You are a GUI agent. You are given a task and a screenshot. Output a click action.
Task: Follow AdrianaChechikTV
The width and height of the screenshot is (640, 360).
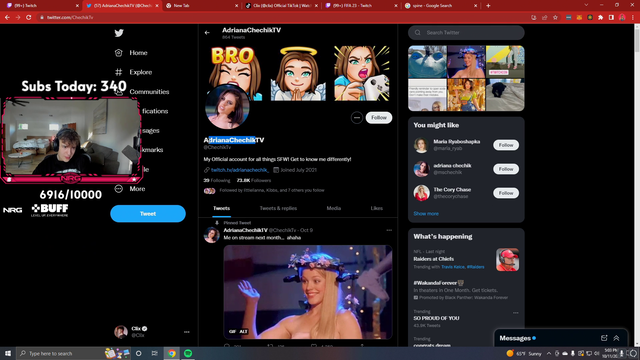379,118
